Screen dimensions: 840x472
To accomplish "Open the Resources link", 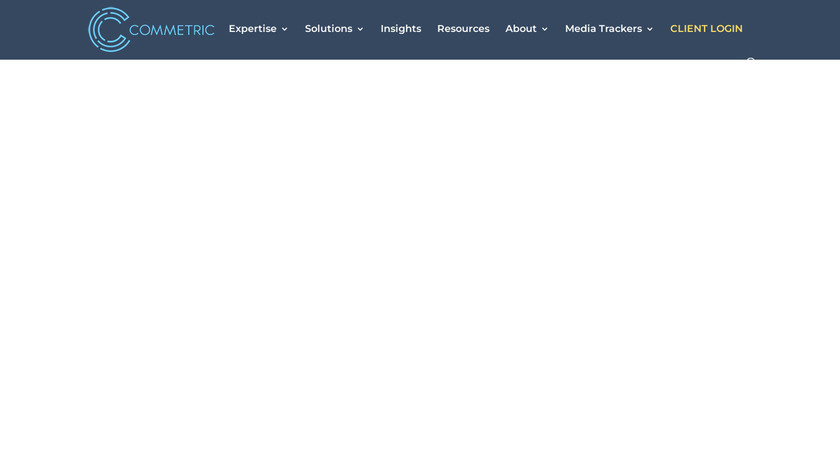I will pos(463,29).
